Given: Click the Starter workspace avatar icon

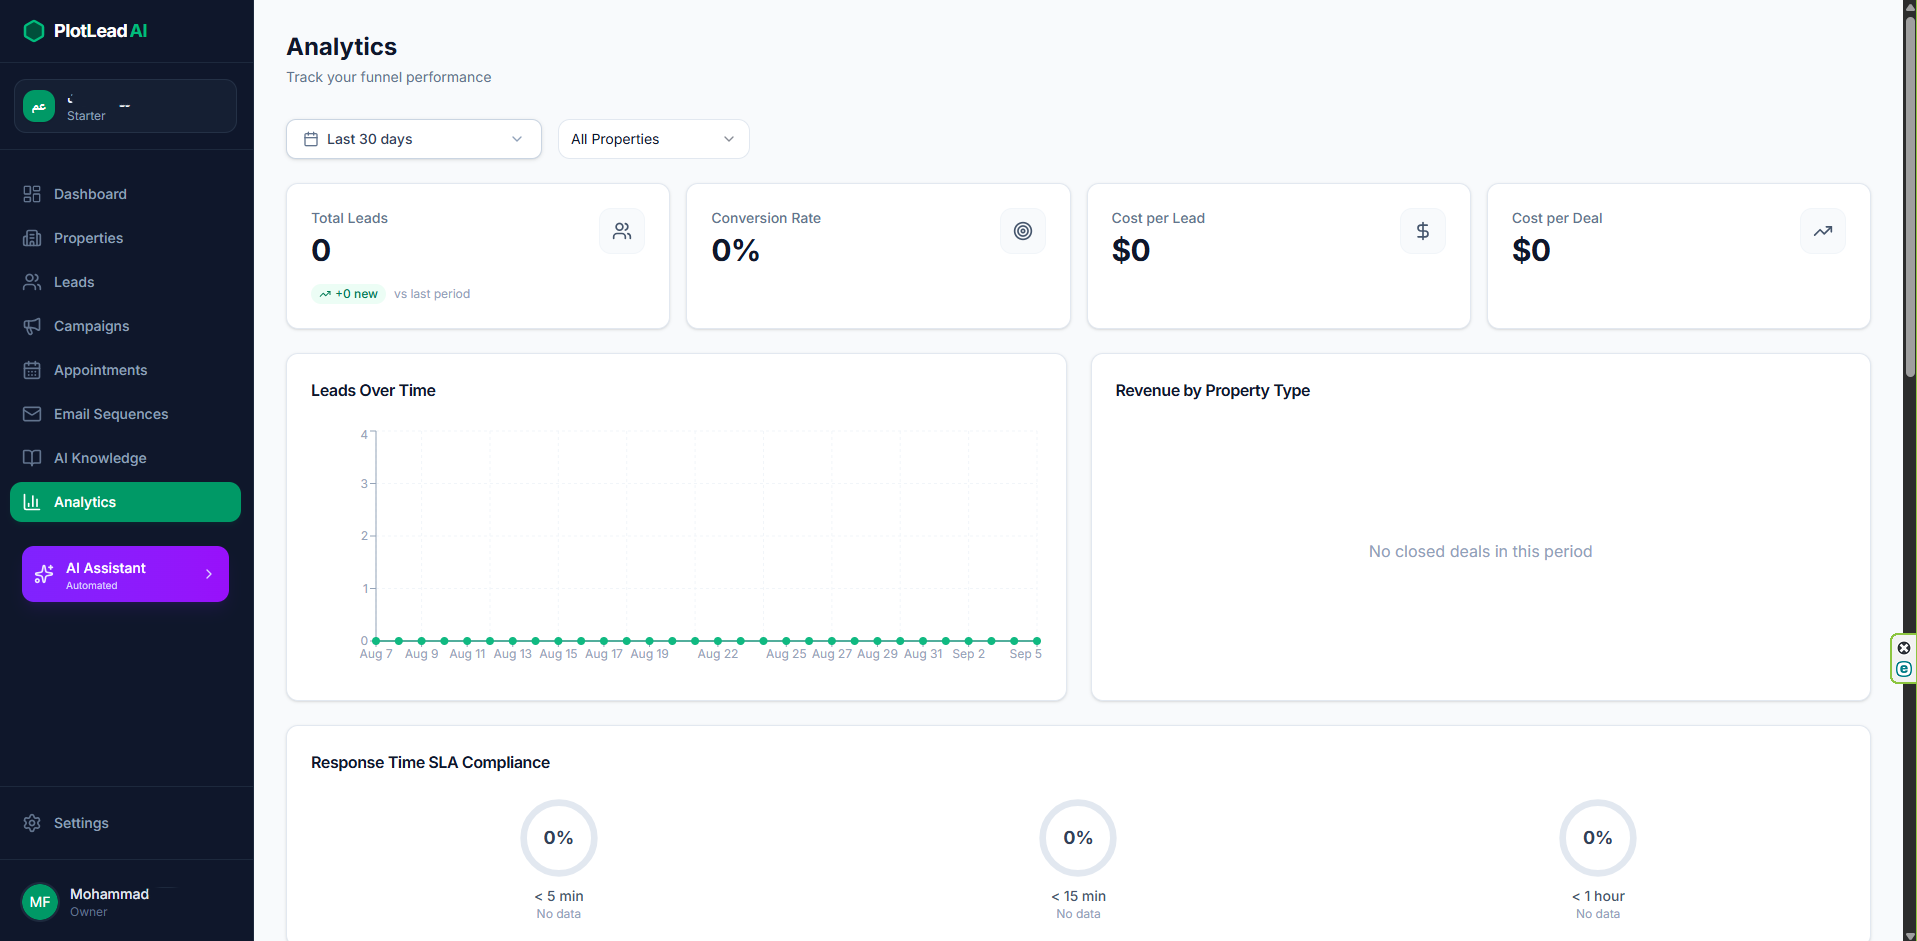Looking at the screenshot, I should coord(39,106).
